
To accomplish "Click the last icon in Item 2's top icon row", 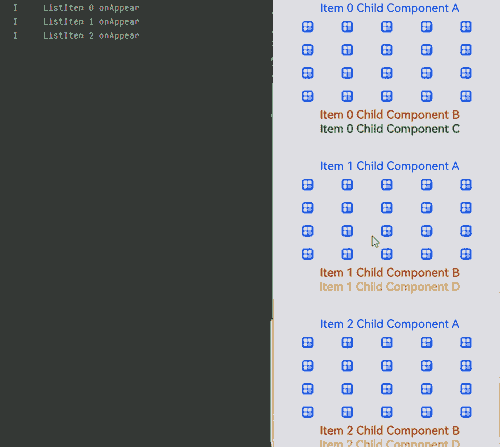I will point(466,343).
